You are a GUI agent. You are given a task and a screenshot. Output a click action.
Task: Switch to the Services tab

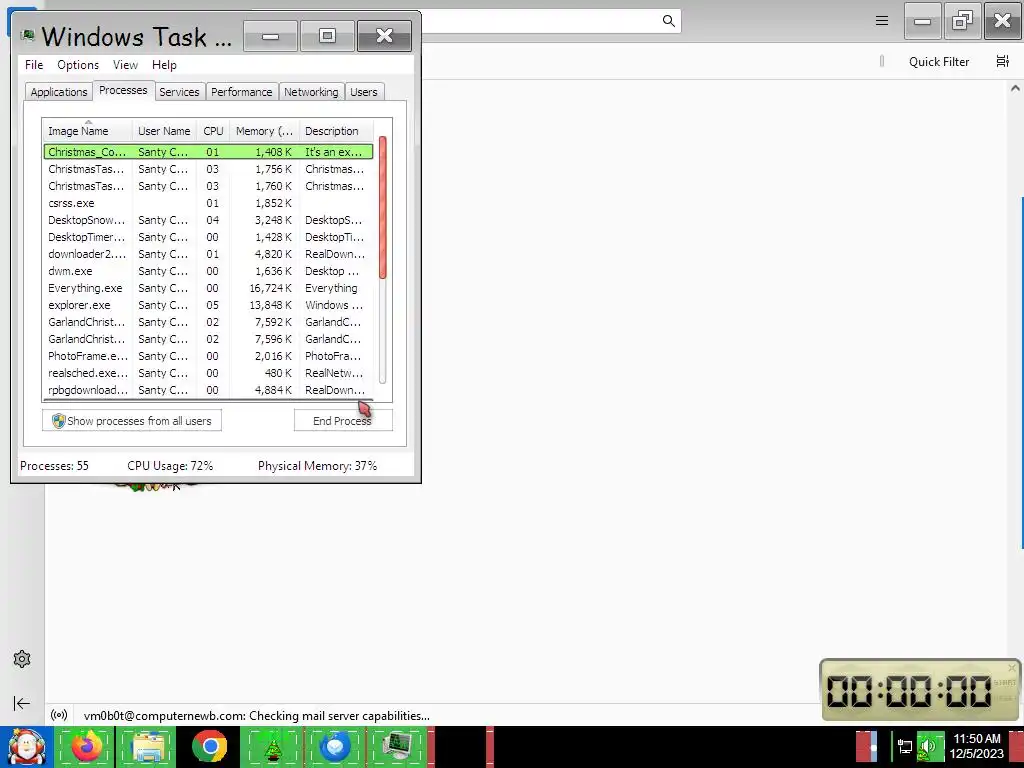point(179,92)
